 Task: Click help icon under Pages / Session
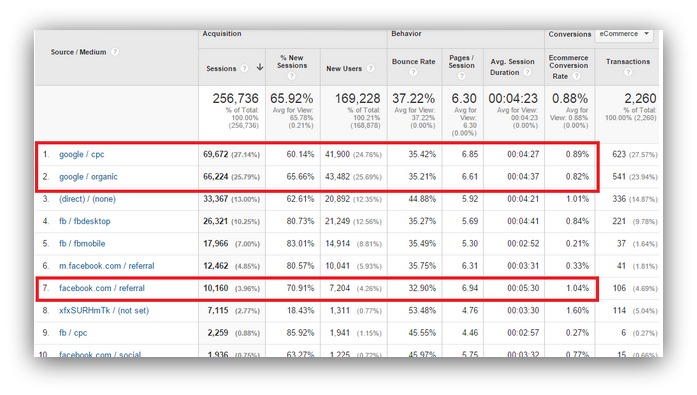tap(461, 76)
